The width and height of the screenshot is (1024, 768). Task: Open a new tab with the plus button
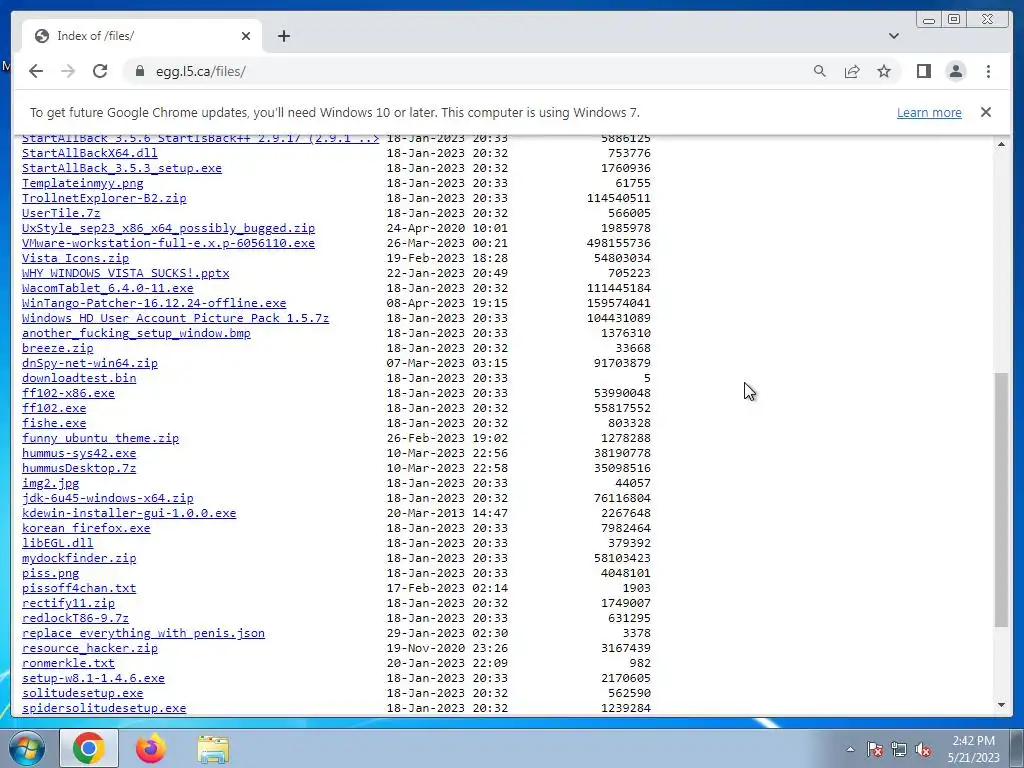(x=283, y=36)
